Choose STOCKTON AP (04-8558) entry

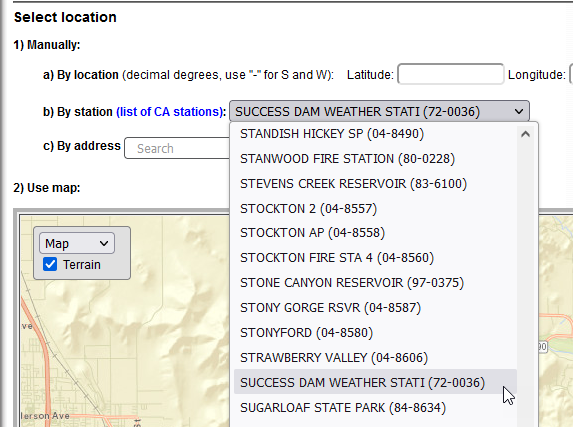click(375, 233)
